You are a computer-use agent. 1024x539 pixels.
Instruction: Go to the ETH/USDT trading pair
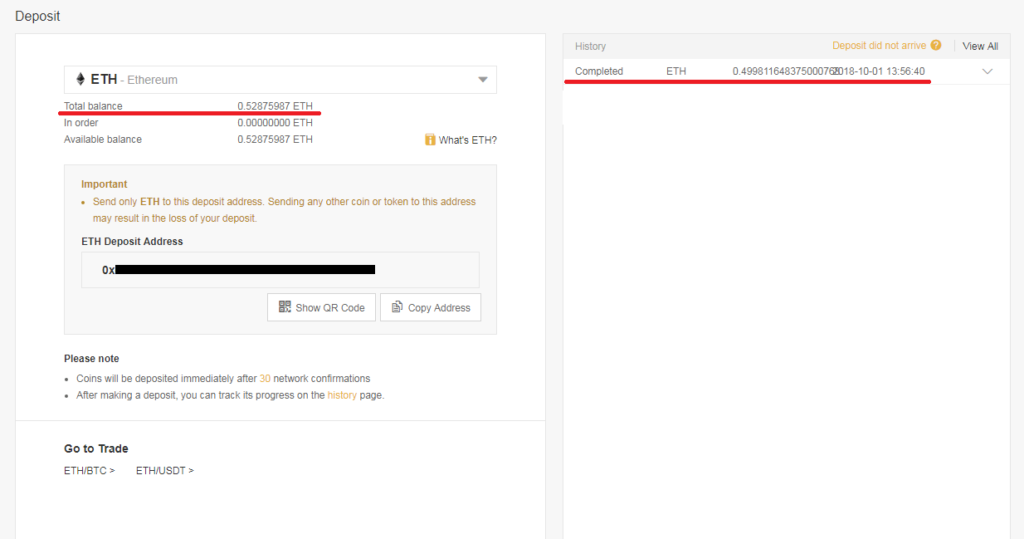pyautogui.click(x=165, y=470)
